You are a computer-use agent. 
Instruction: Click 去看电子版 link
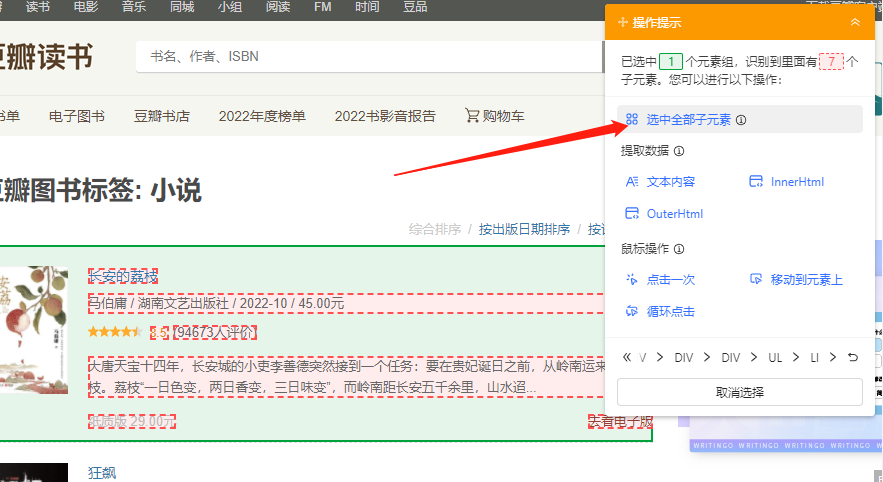click(x=620, y=421)
